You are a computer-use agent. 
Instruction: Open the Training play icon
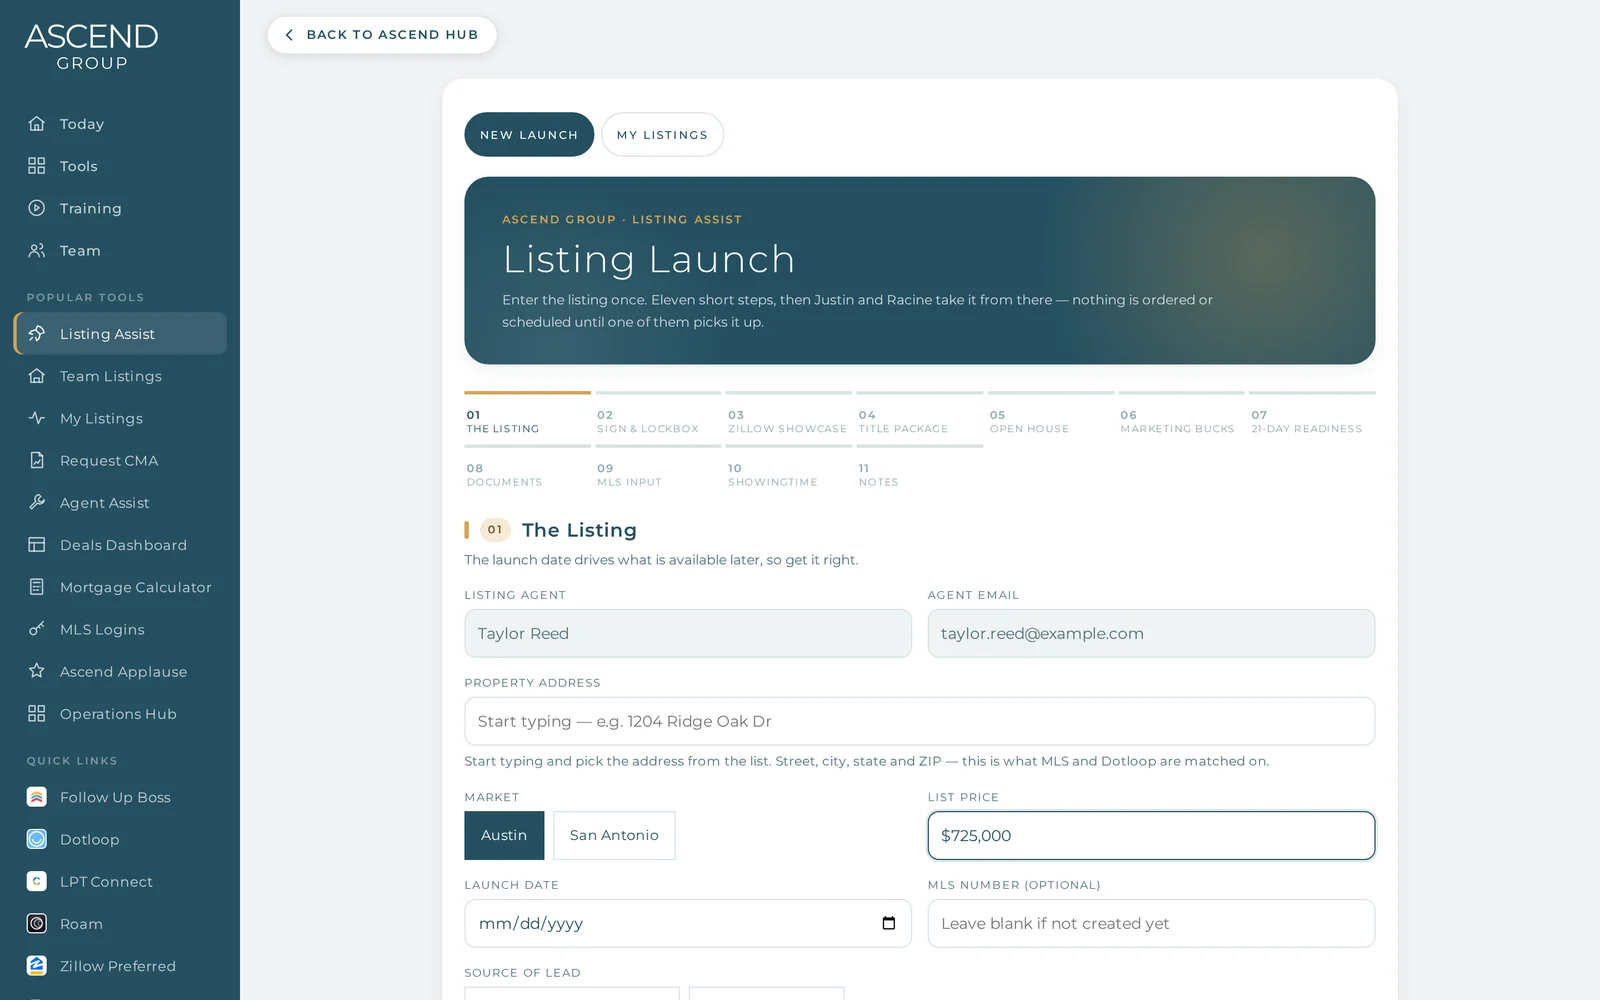(x=37, y=208)
